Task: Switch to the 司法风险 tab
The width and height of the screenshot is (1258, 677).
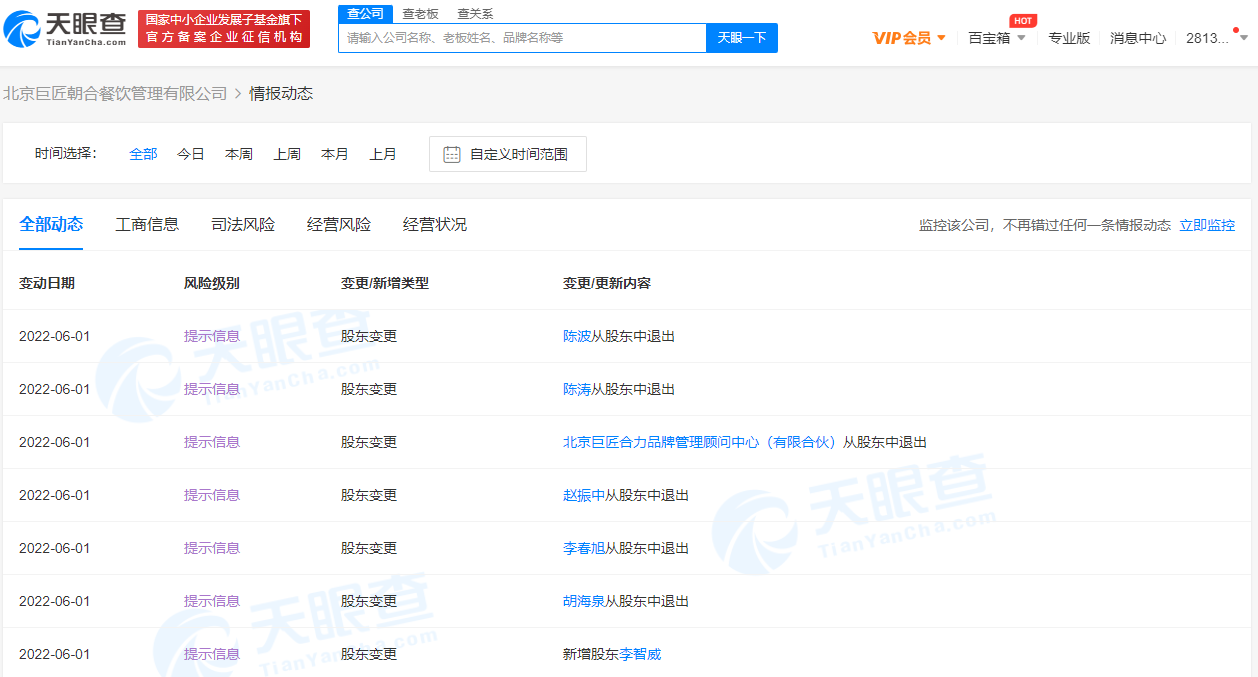Action: [243, 224]
